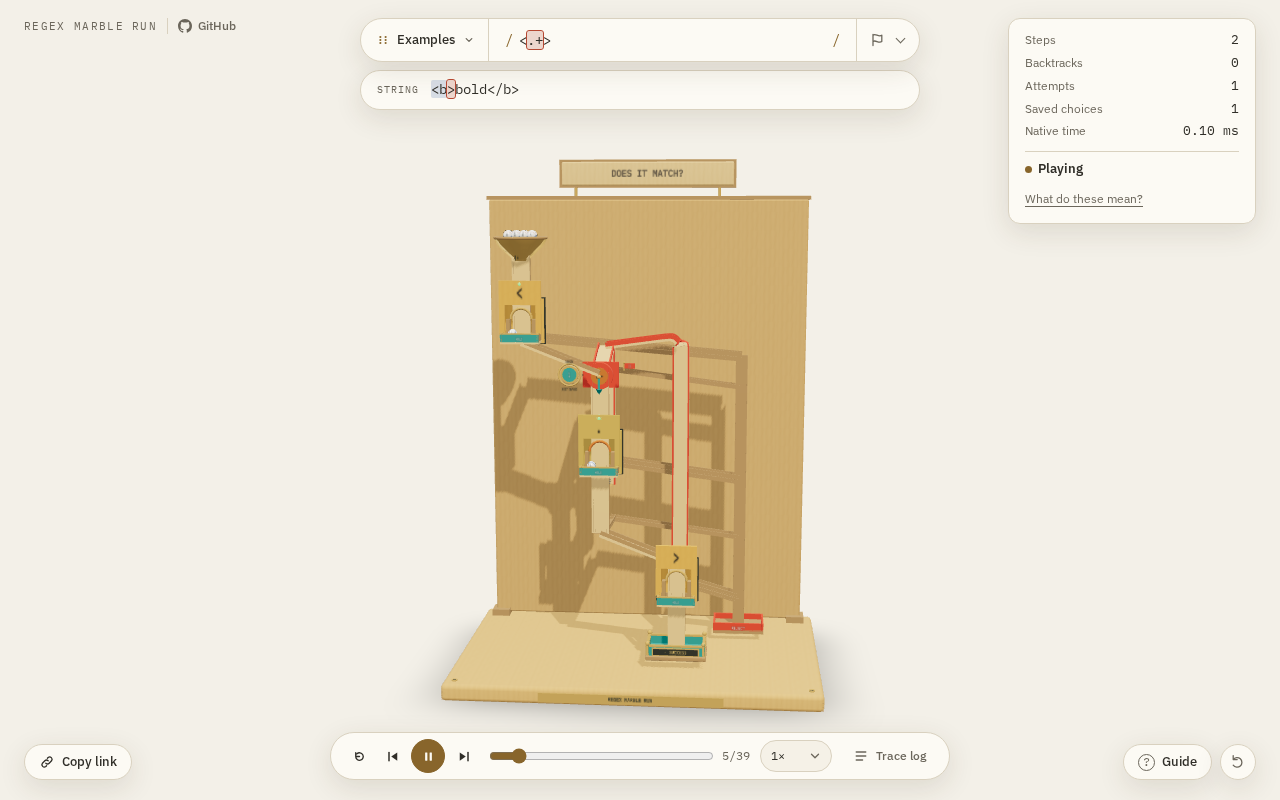Click the test string input field

pyautogui.click(x=668, y=90)
